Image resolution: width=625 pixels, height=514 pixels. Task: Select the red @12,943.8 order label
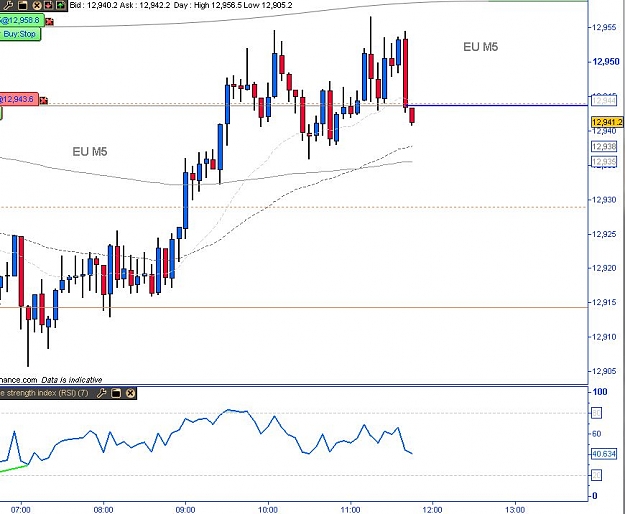click(x=18, y=99)
